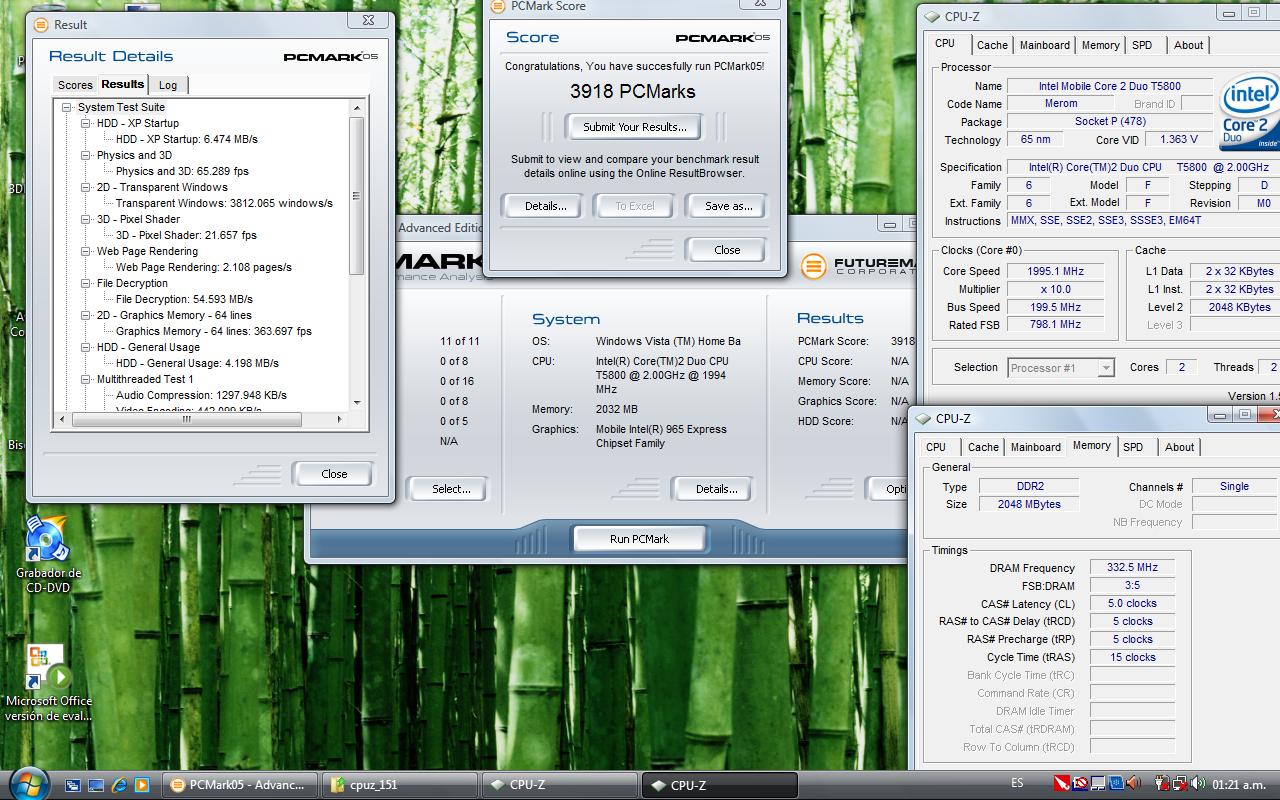Click Close in the Result Details window

pyautogui.click(x=334, y=474)
